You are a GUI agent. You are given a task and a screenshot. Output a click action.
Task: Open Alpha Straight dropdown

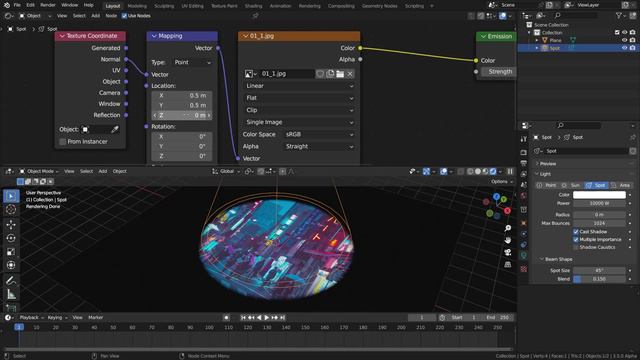pos(319,146)
